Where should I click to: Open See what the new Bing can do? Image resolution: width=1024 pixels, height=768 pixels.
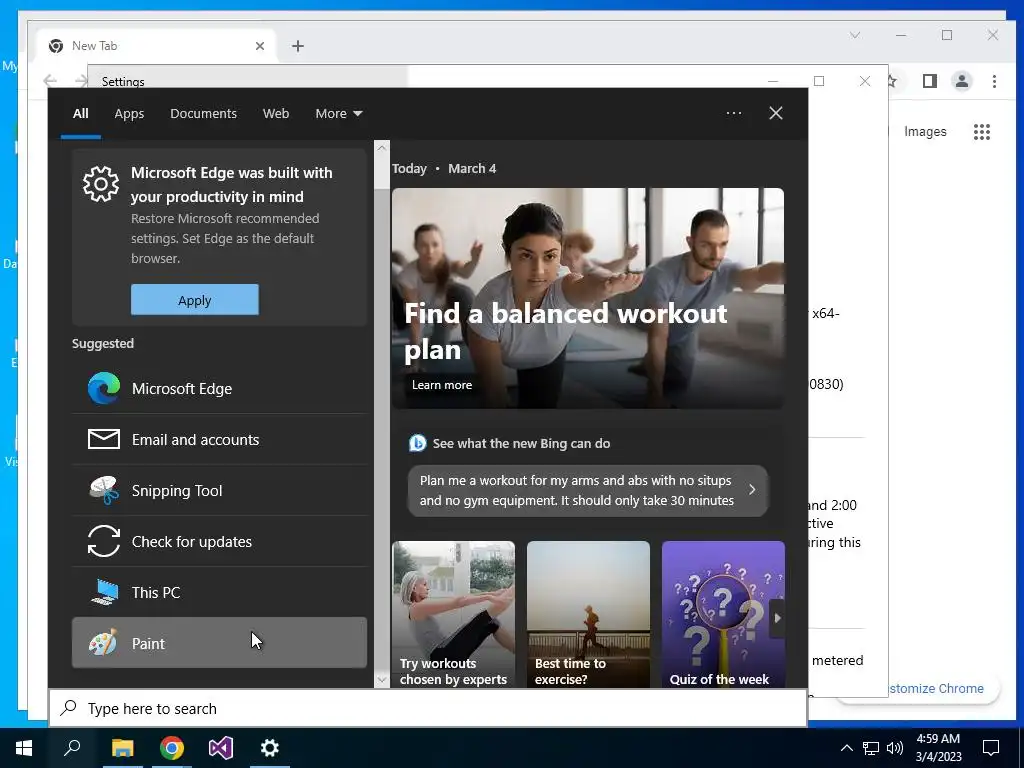click(x=521, y=443)
